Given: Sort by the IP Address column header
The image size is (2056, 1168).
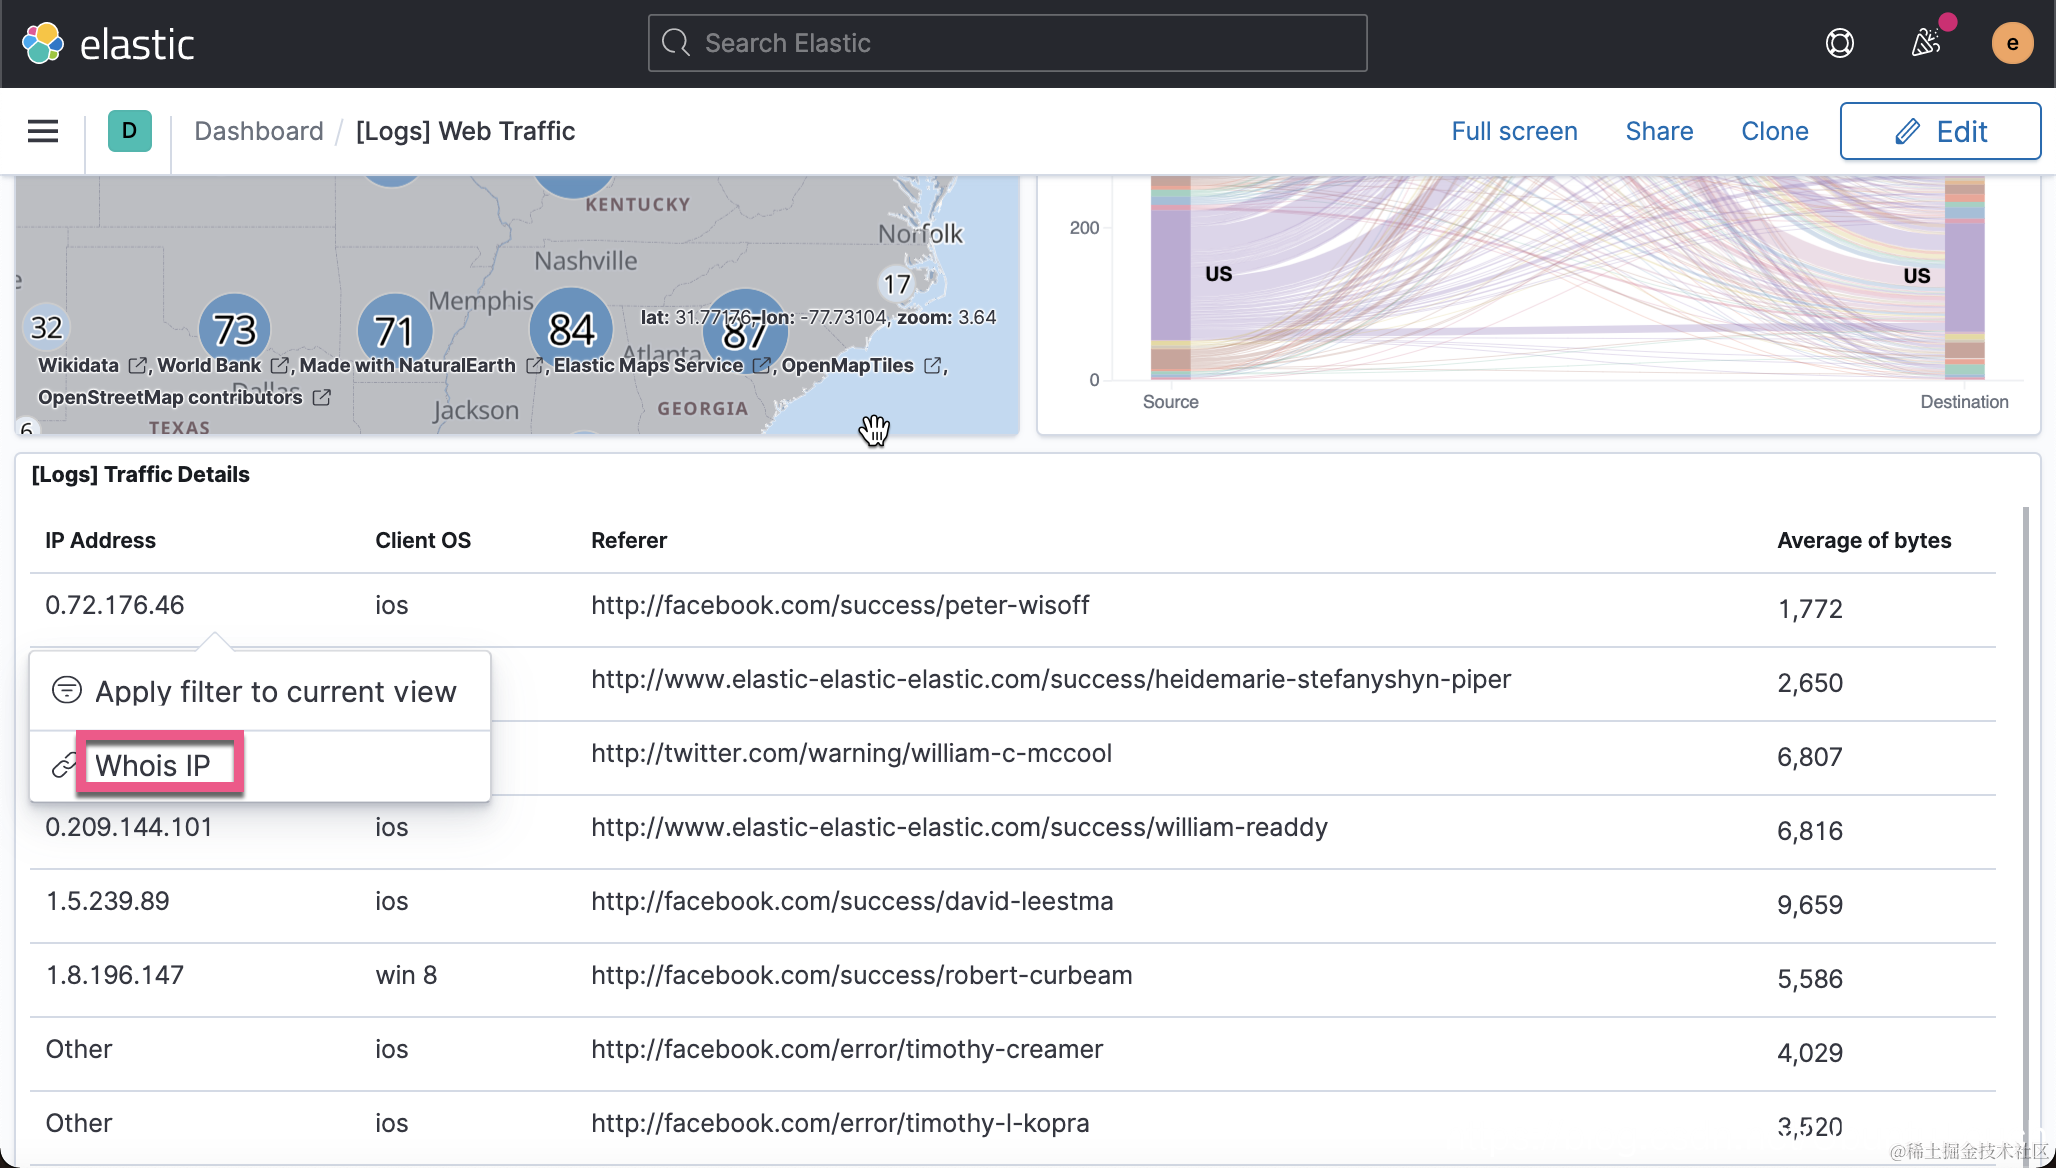Looking at the screenshot, I should [x=100, y=540].
